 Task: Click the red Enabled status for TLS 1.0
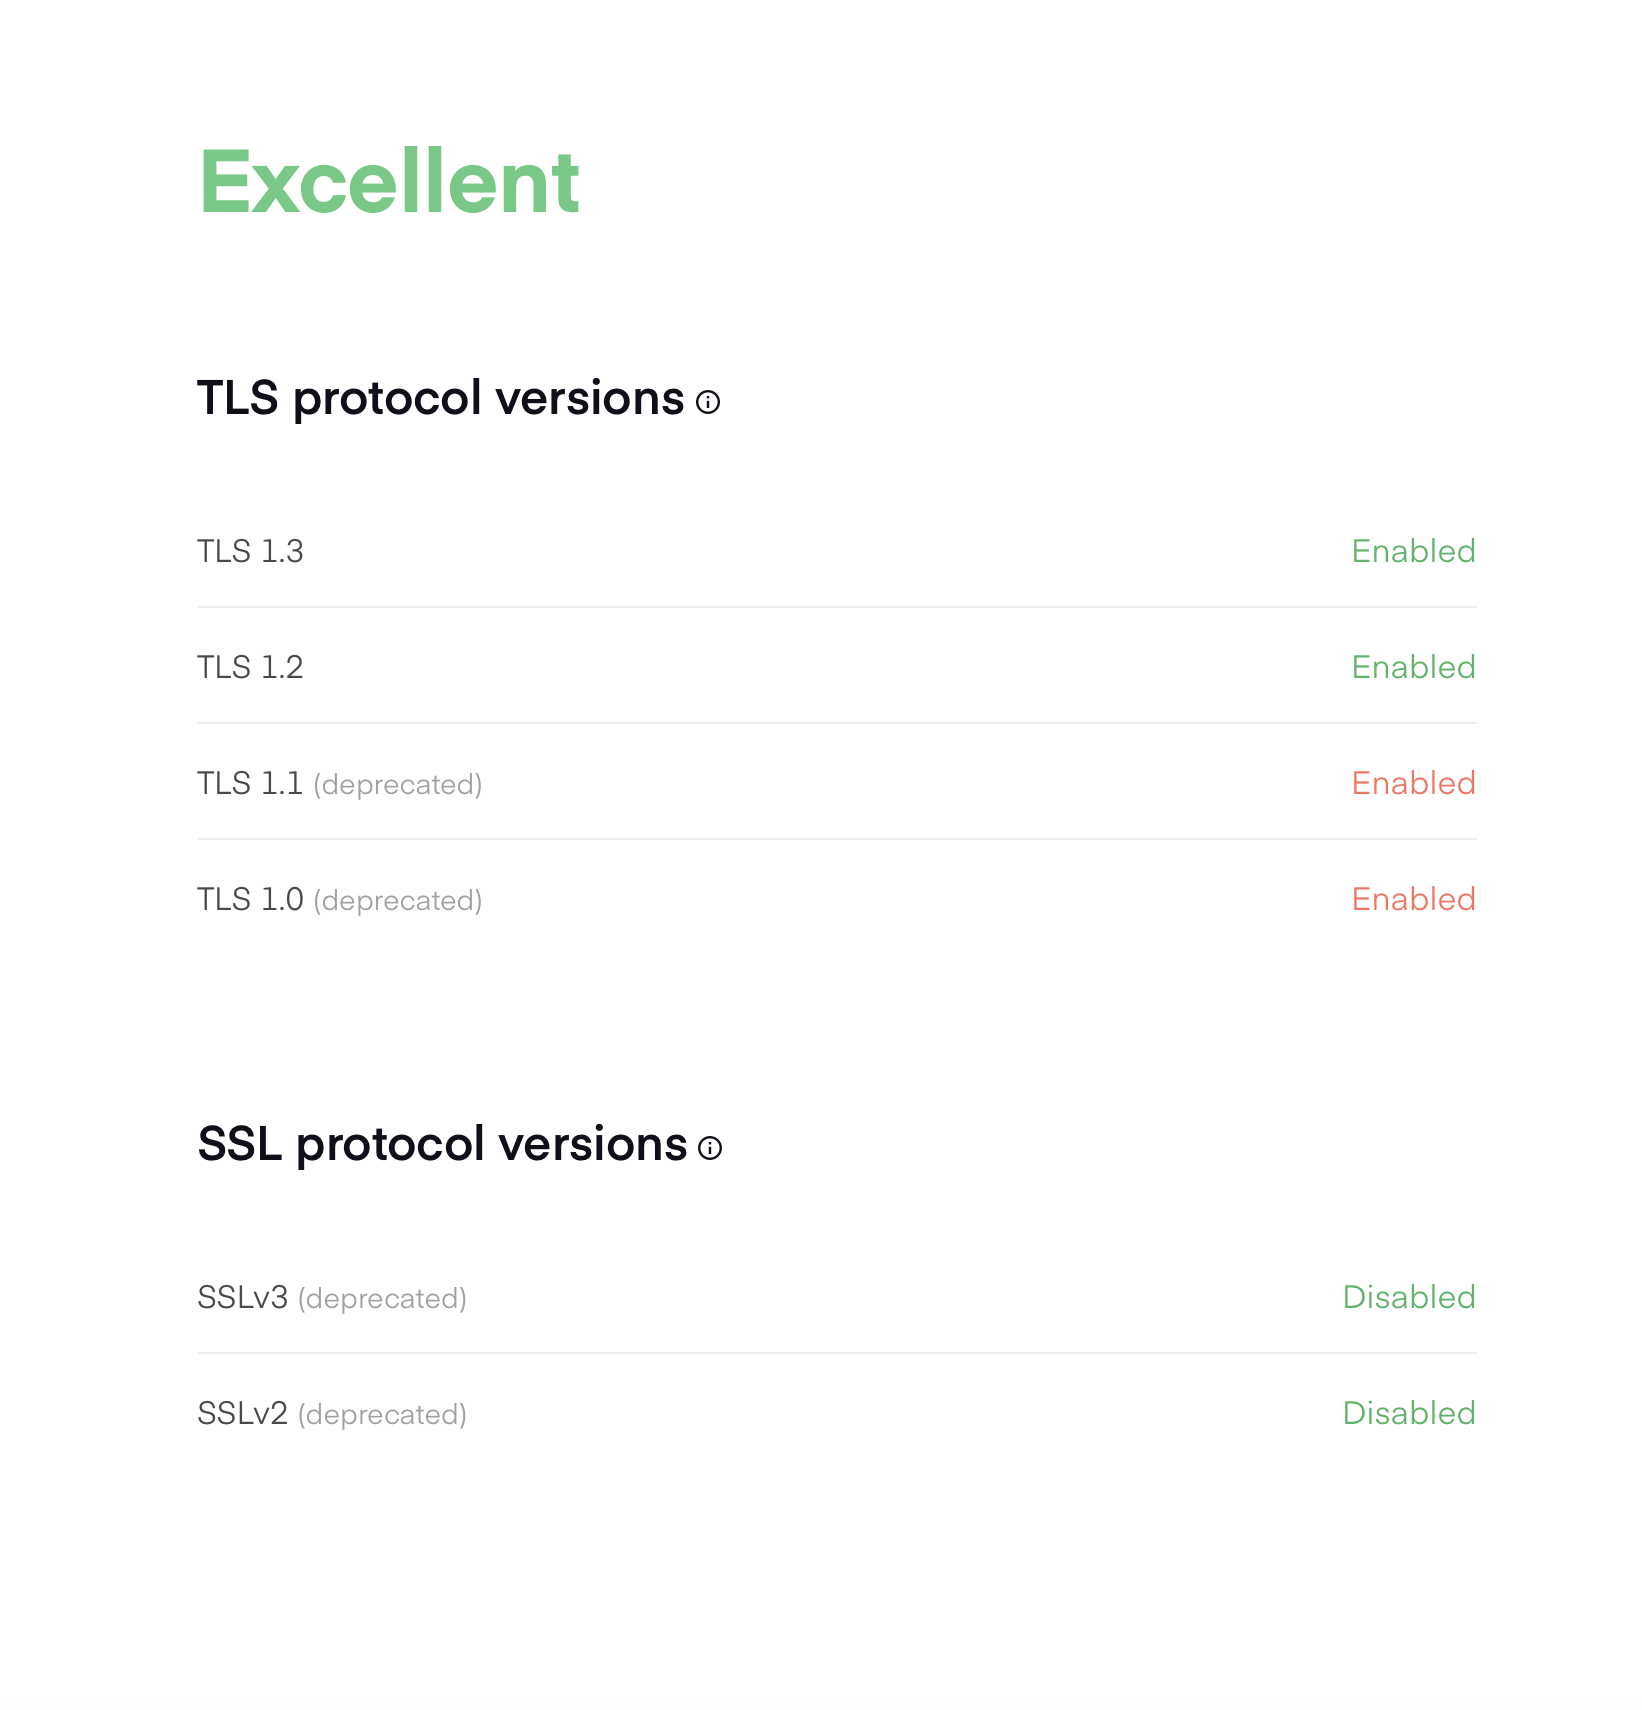[x=1414, y=899]
